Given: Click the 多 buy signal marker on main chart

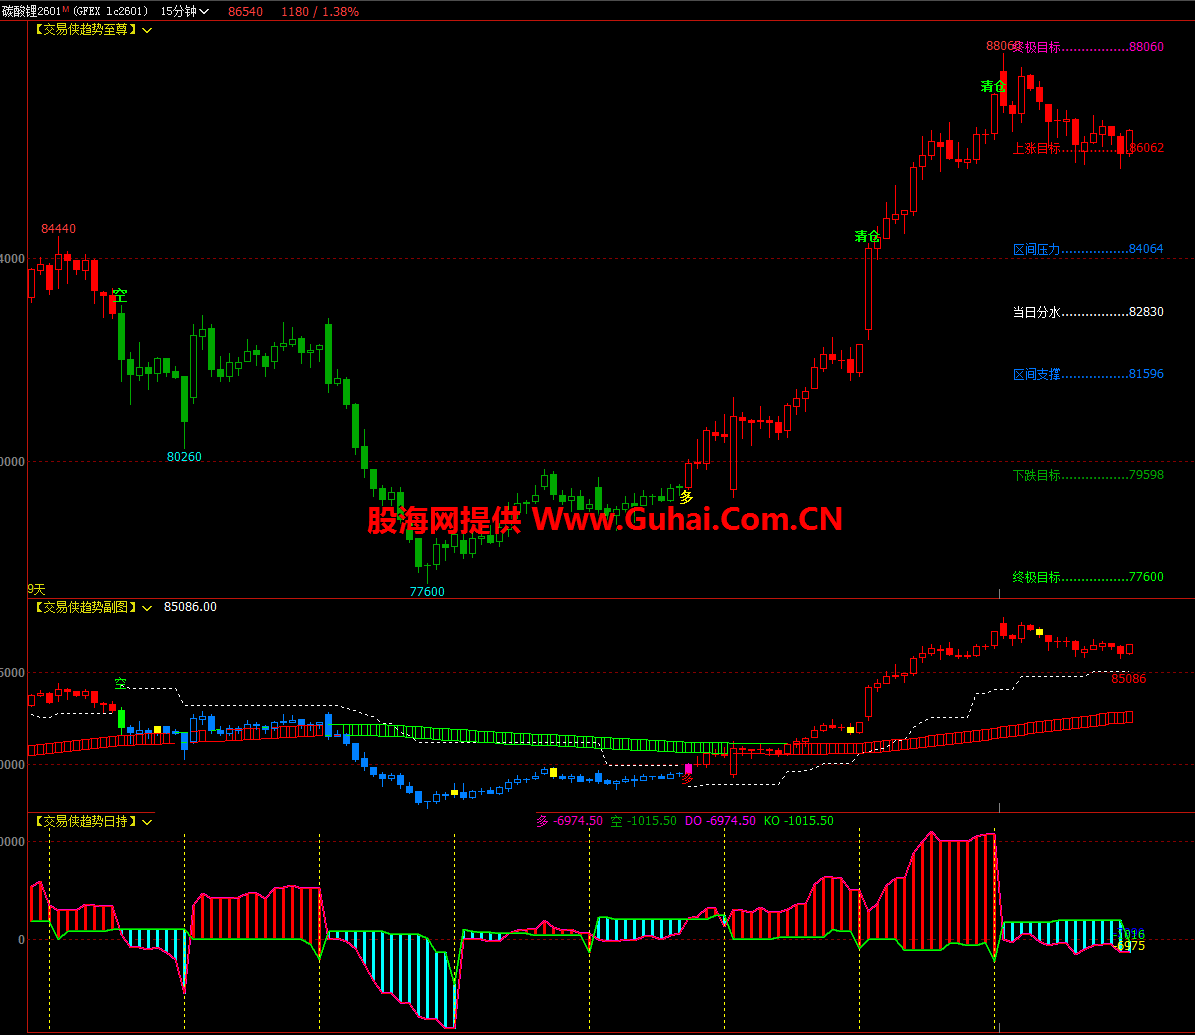Looking at the screenshot, I should pyautogui.click(x=686, y=496).
